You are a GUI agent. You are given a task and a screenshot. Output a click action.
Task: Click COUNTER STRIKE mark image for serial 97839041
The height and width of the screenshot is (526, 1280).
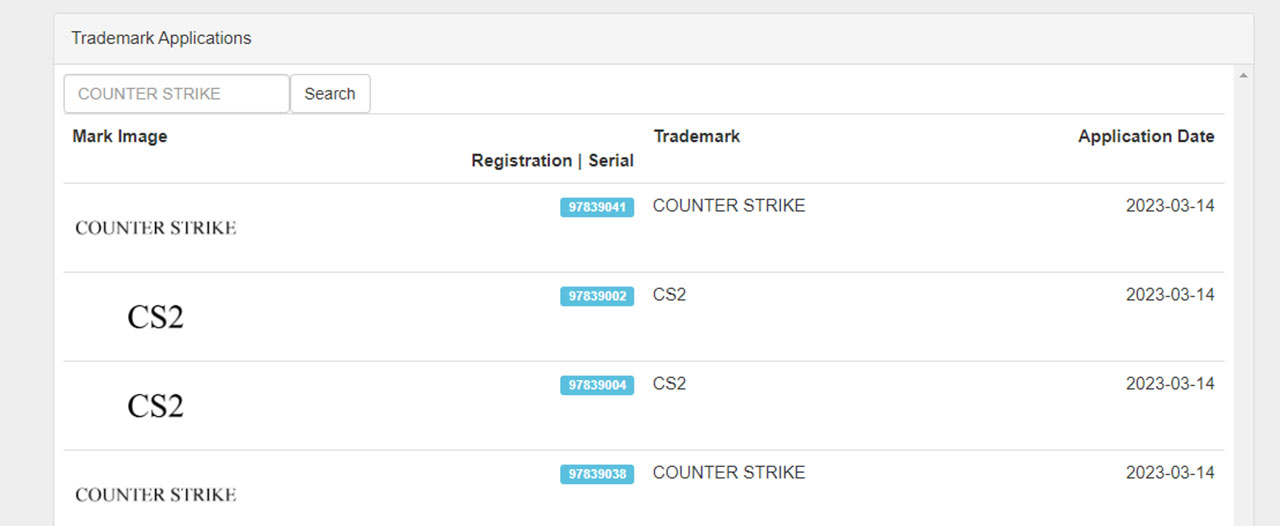click(x=156, y=228)
